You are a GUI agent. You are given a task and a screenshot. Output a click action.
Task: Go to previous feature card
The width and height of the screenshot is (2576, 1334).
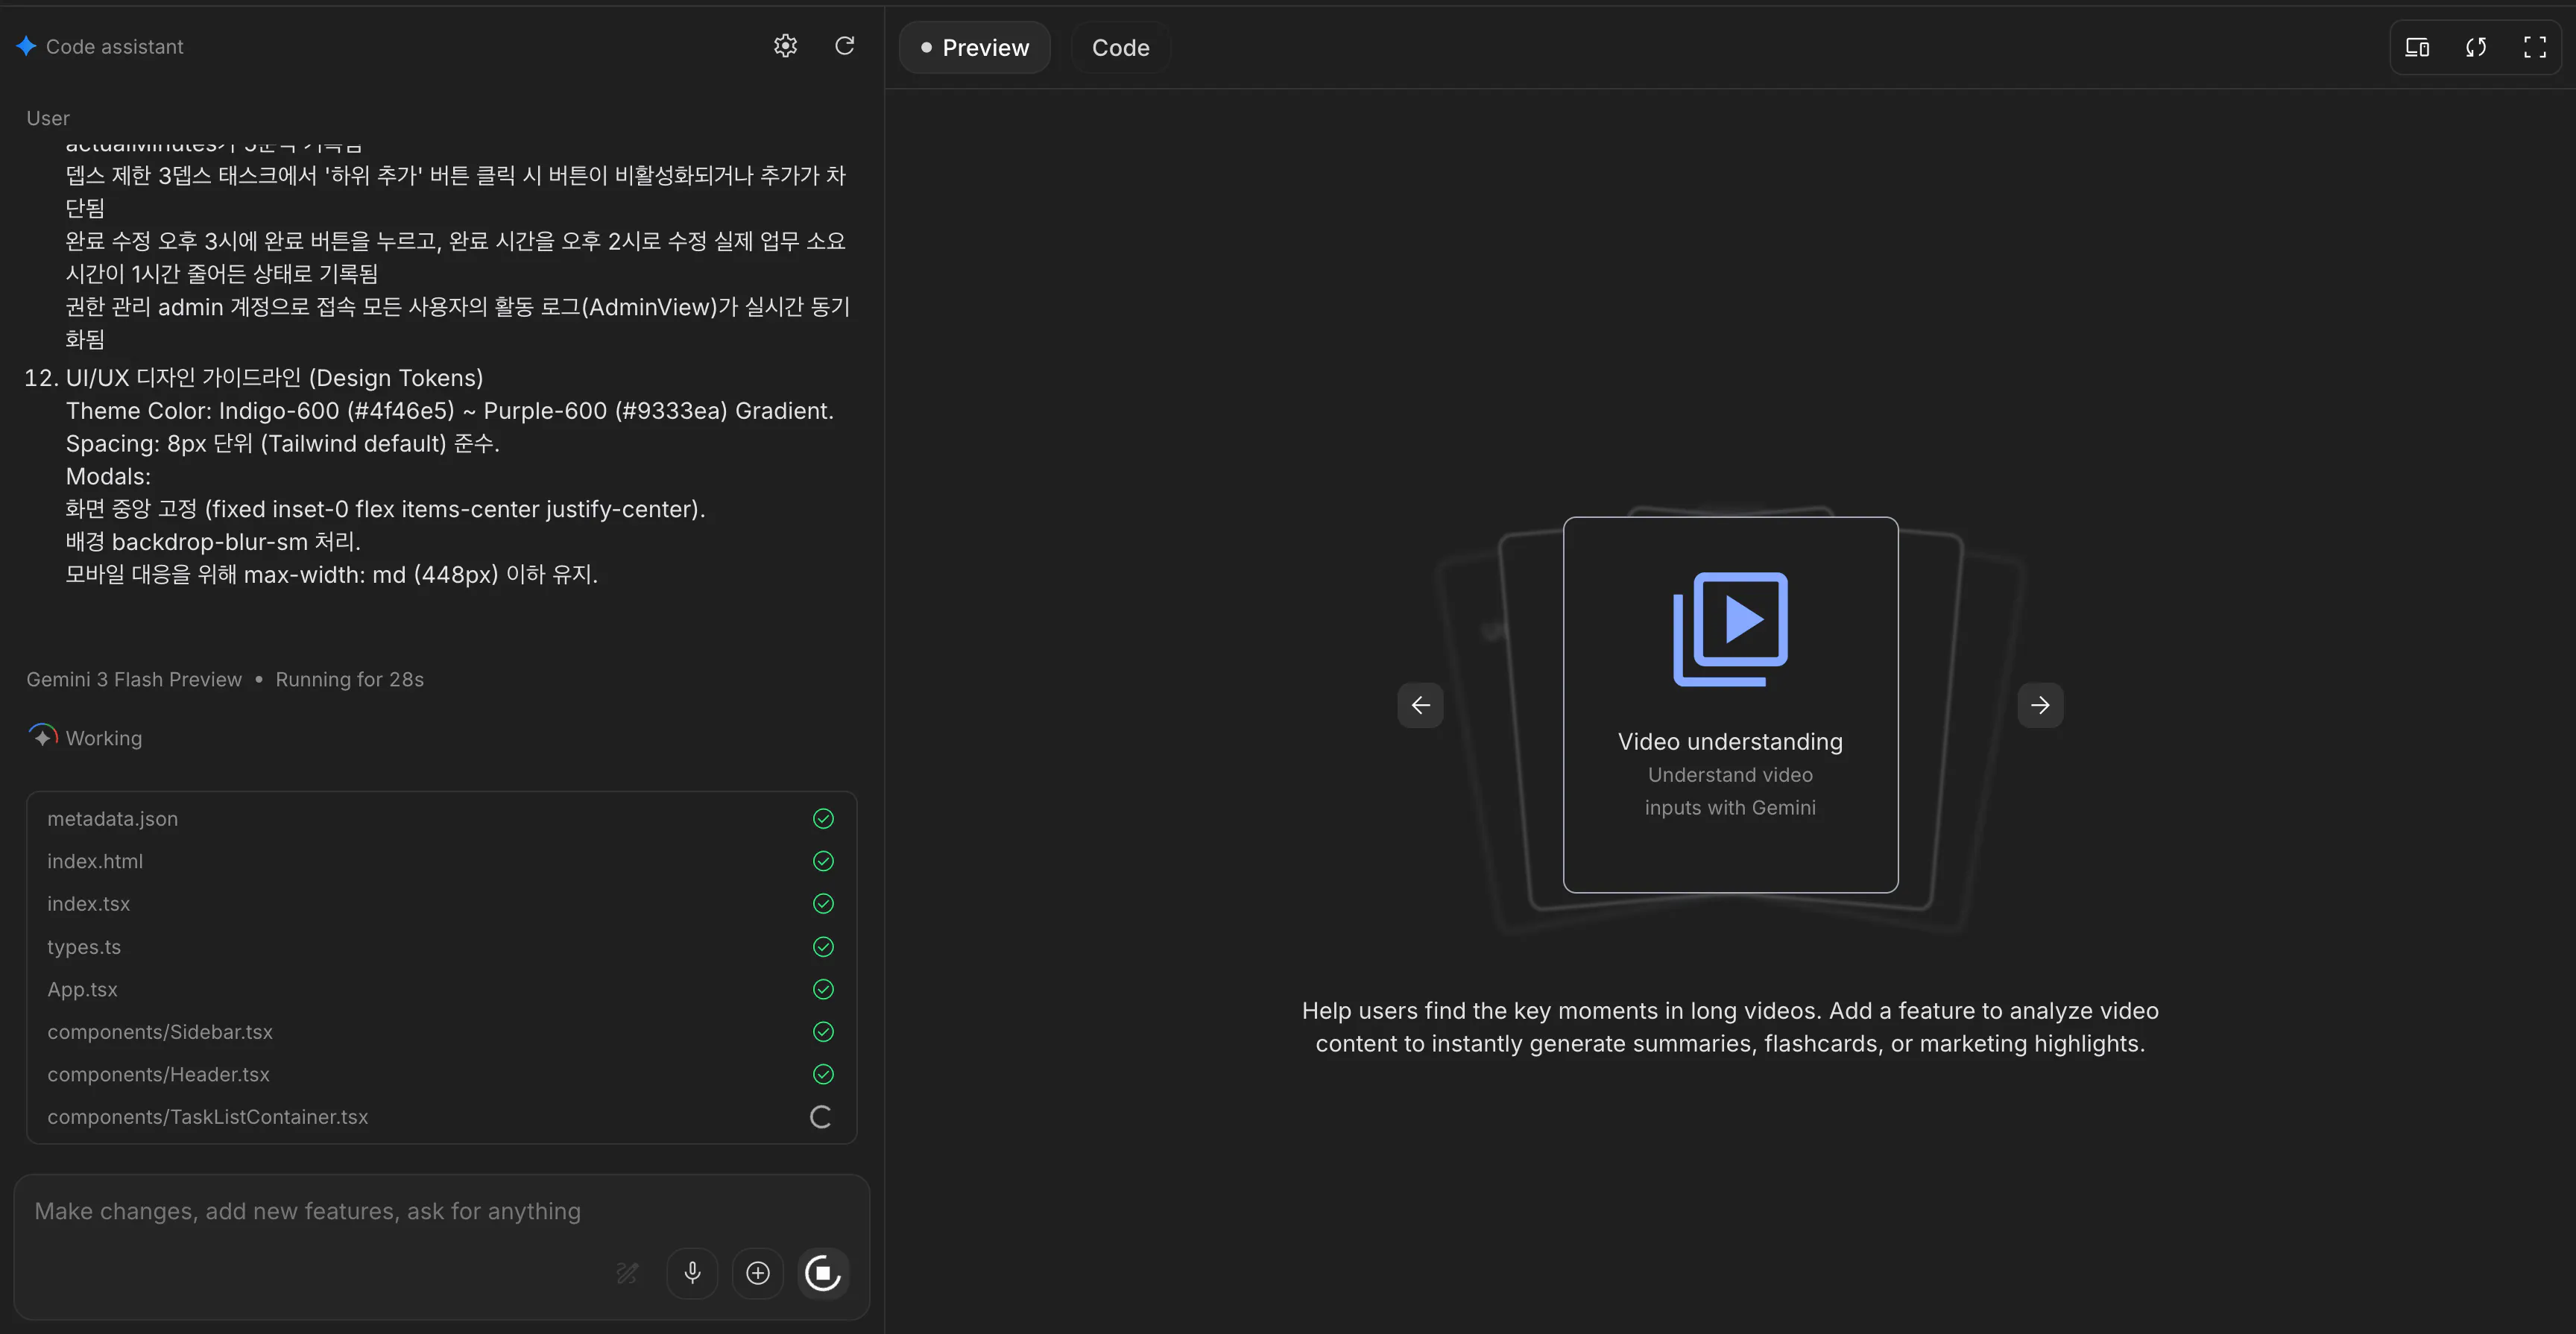[x=1420, y=705]
